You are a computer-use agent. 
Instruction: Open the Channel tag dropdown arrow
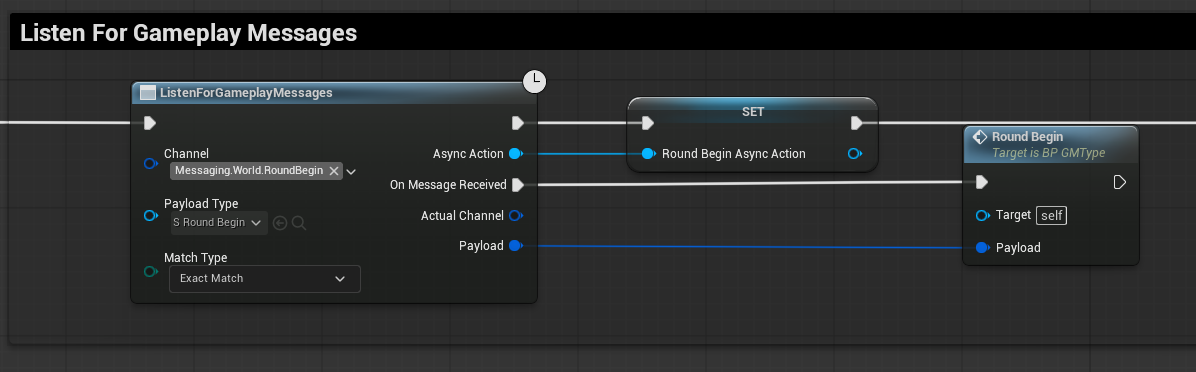(x=351, y=172)
